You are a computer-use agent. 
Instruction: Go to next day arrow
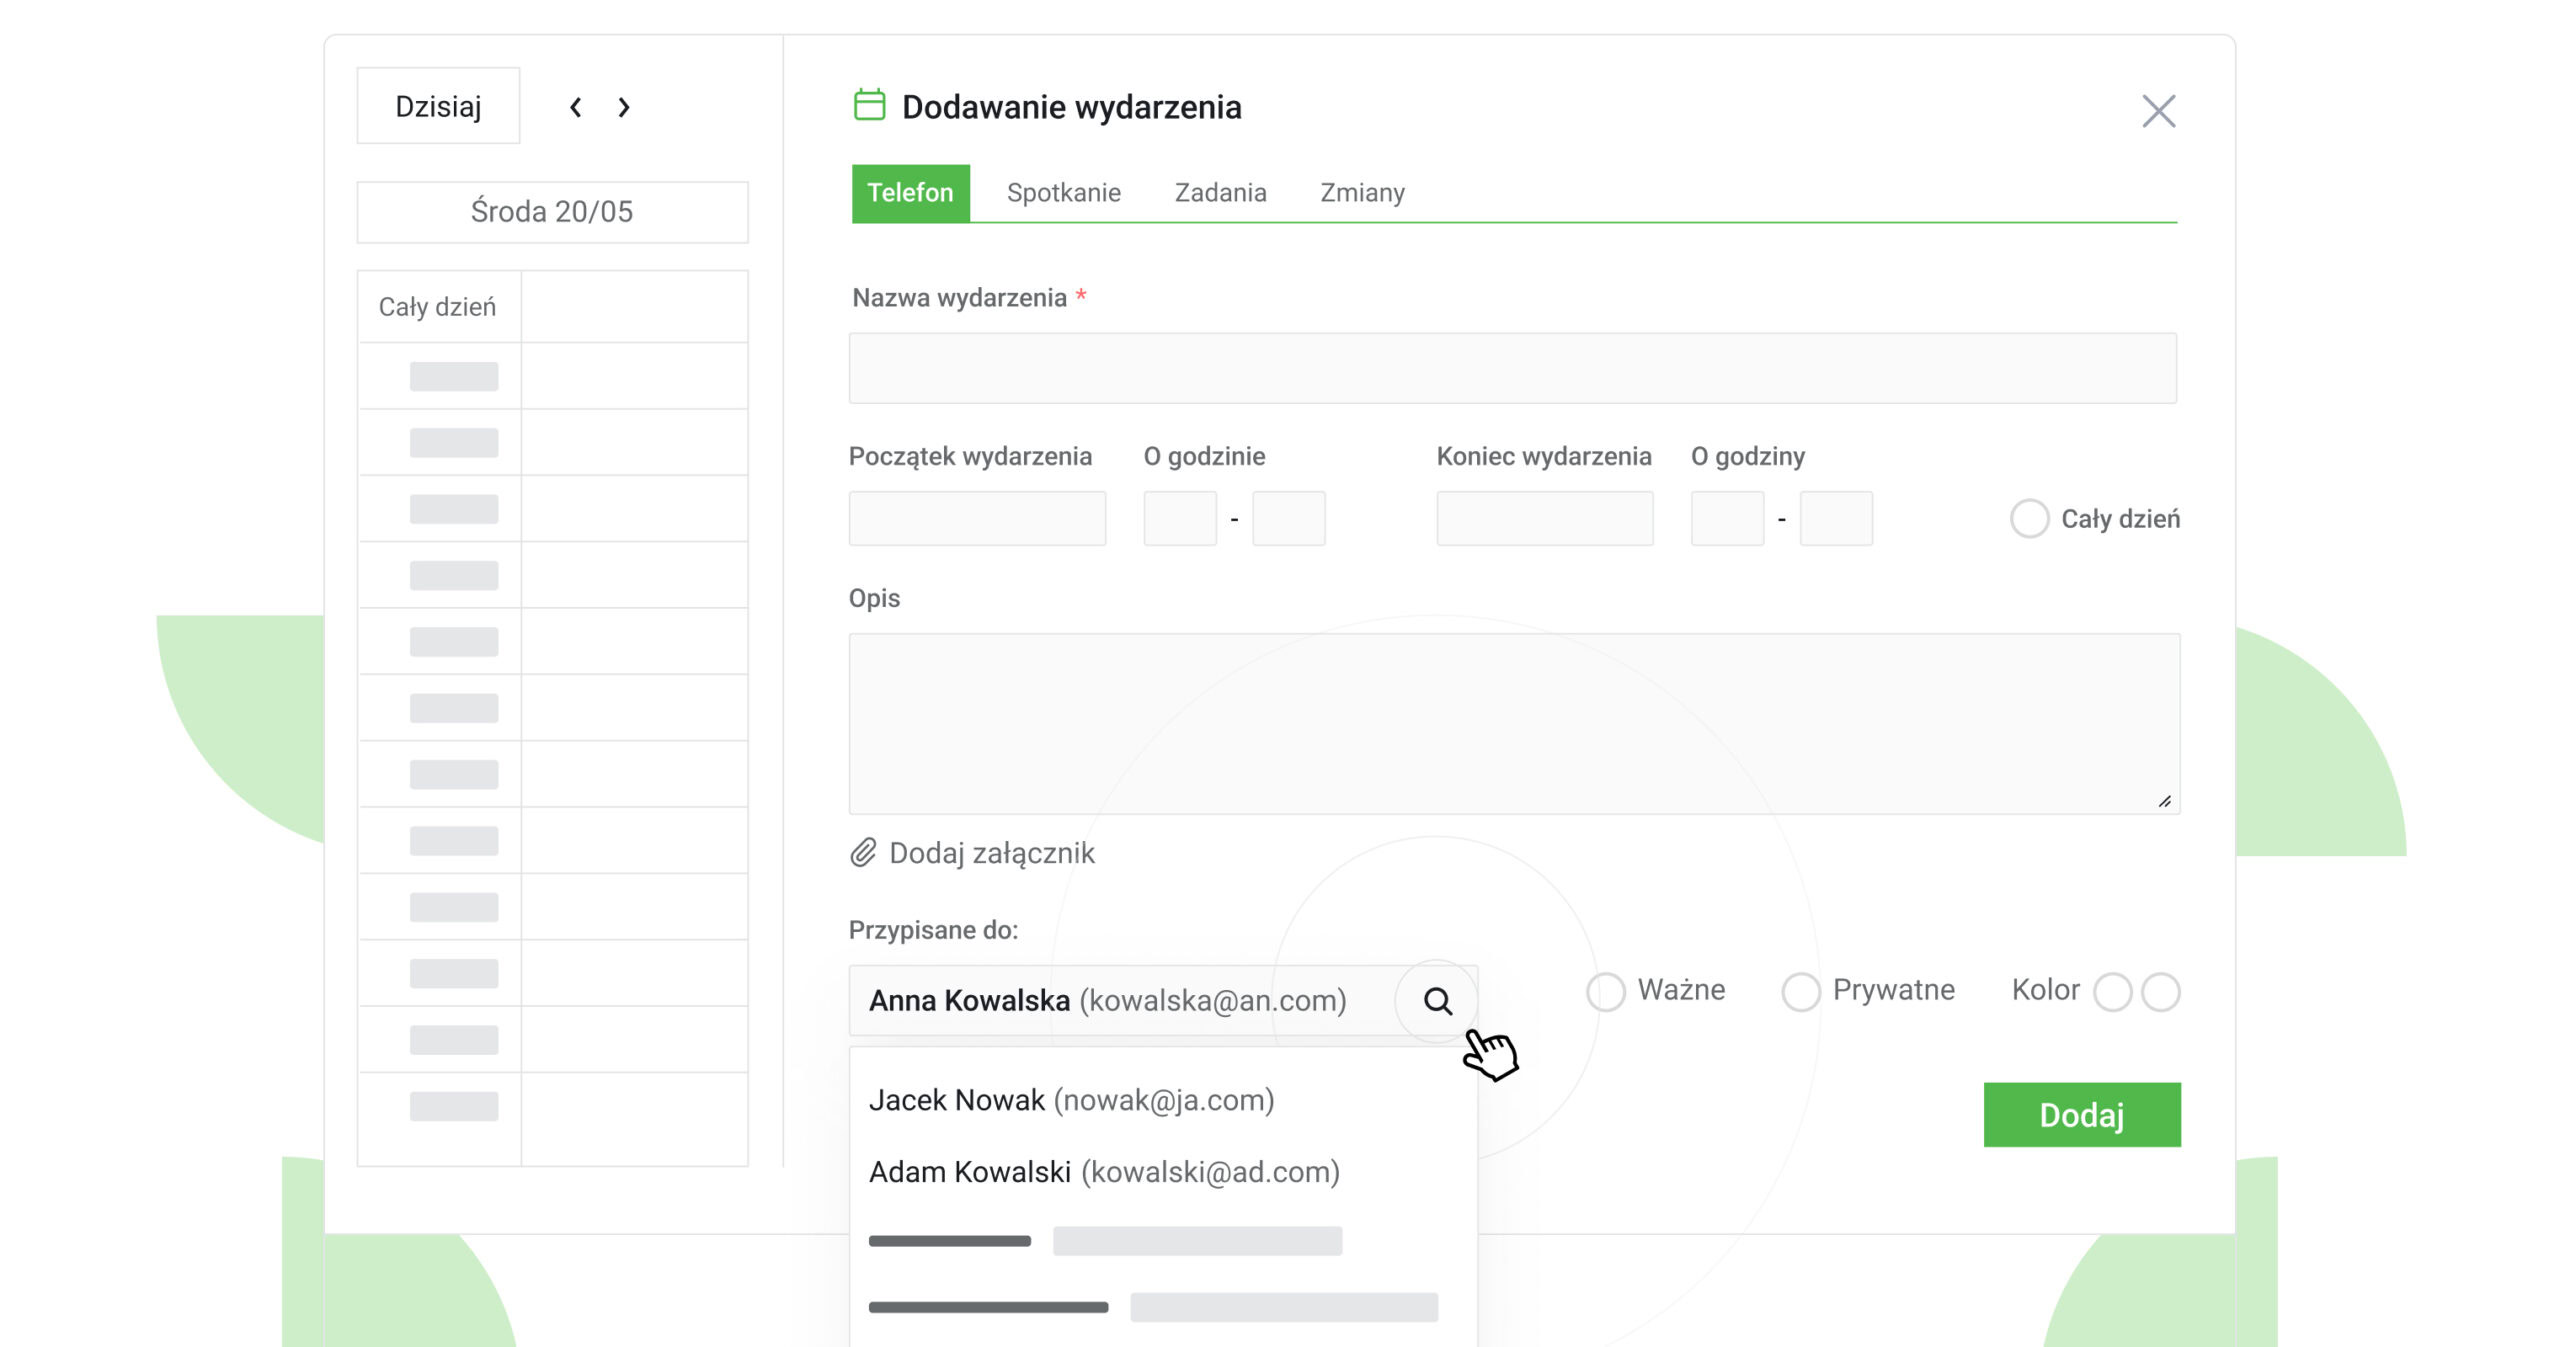pyautogui.click(x=624, y=107)
